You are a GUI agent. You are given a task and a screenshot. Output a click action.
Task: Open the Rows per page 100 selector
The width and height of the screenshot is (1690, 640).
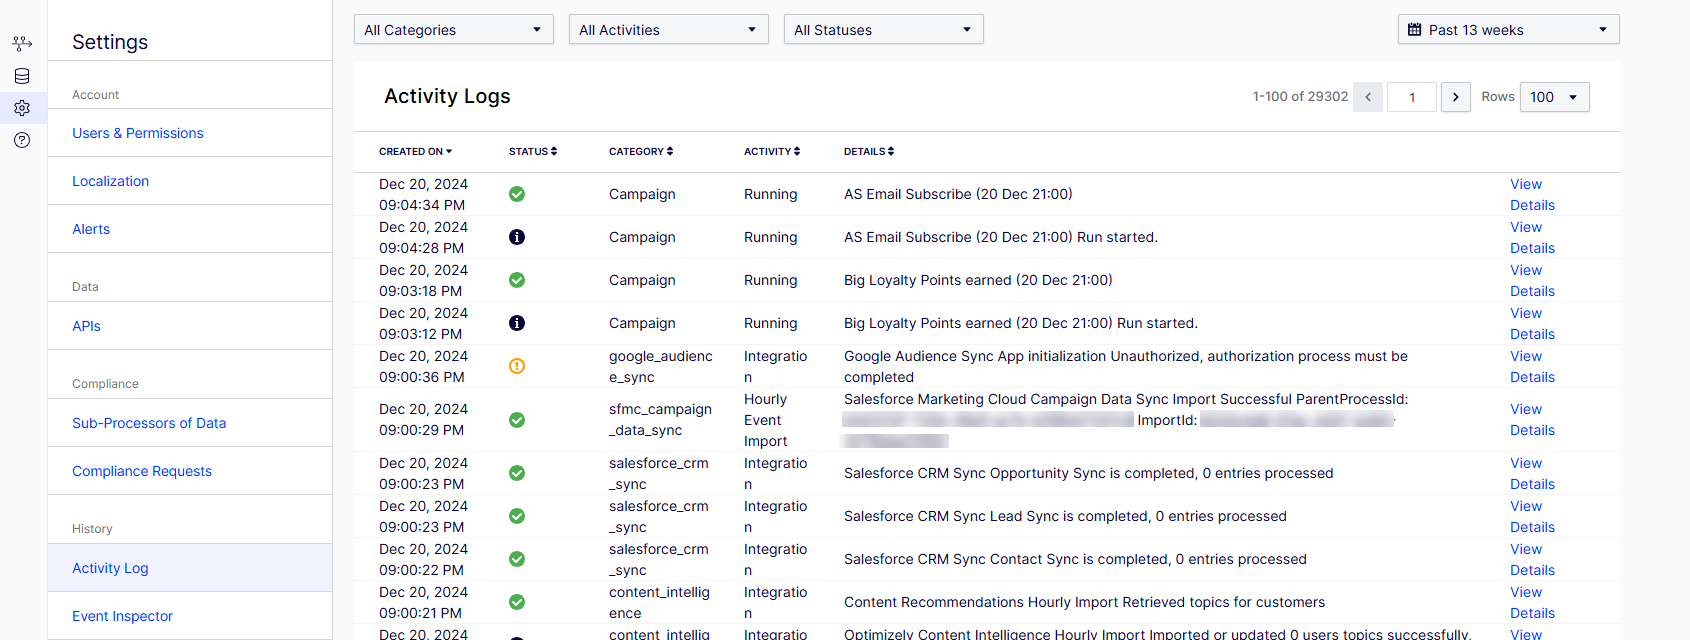click(1554, 97)
